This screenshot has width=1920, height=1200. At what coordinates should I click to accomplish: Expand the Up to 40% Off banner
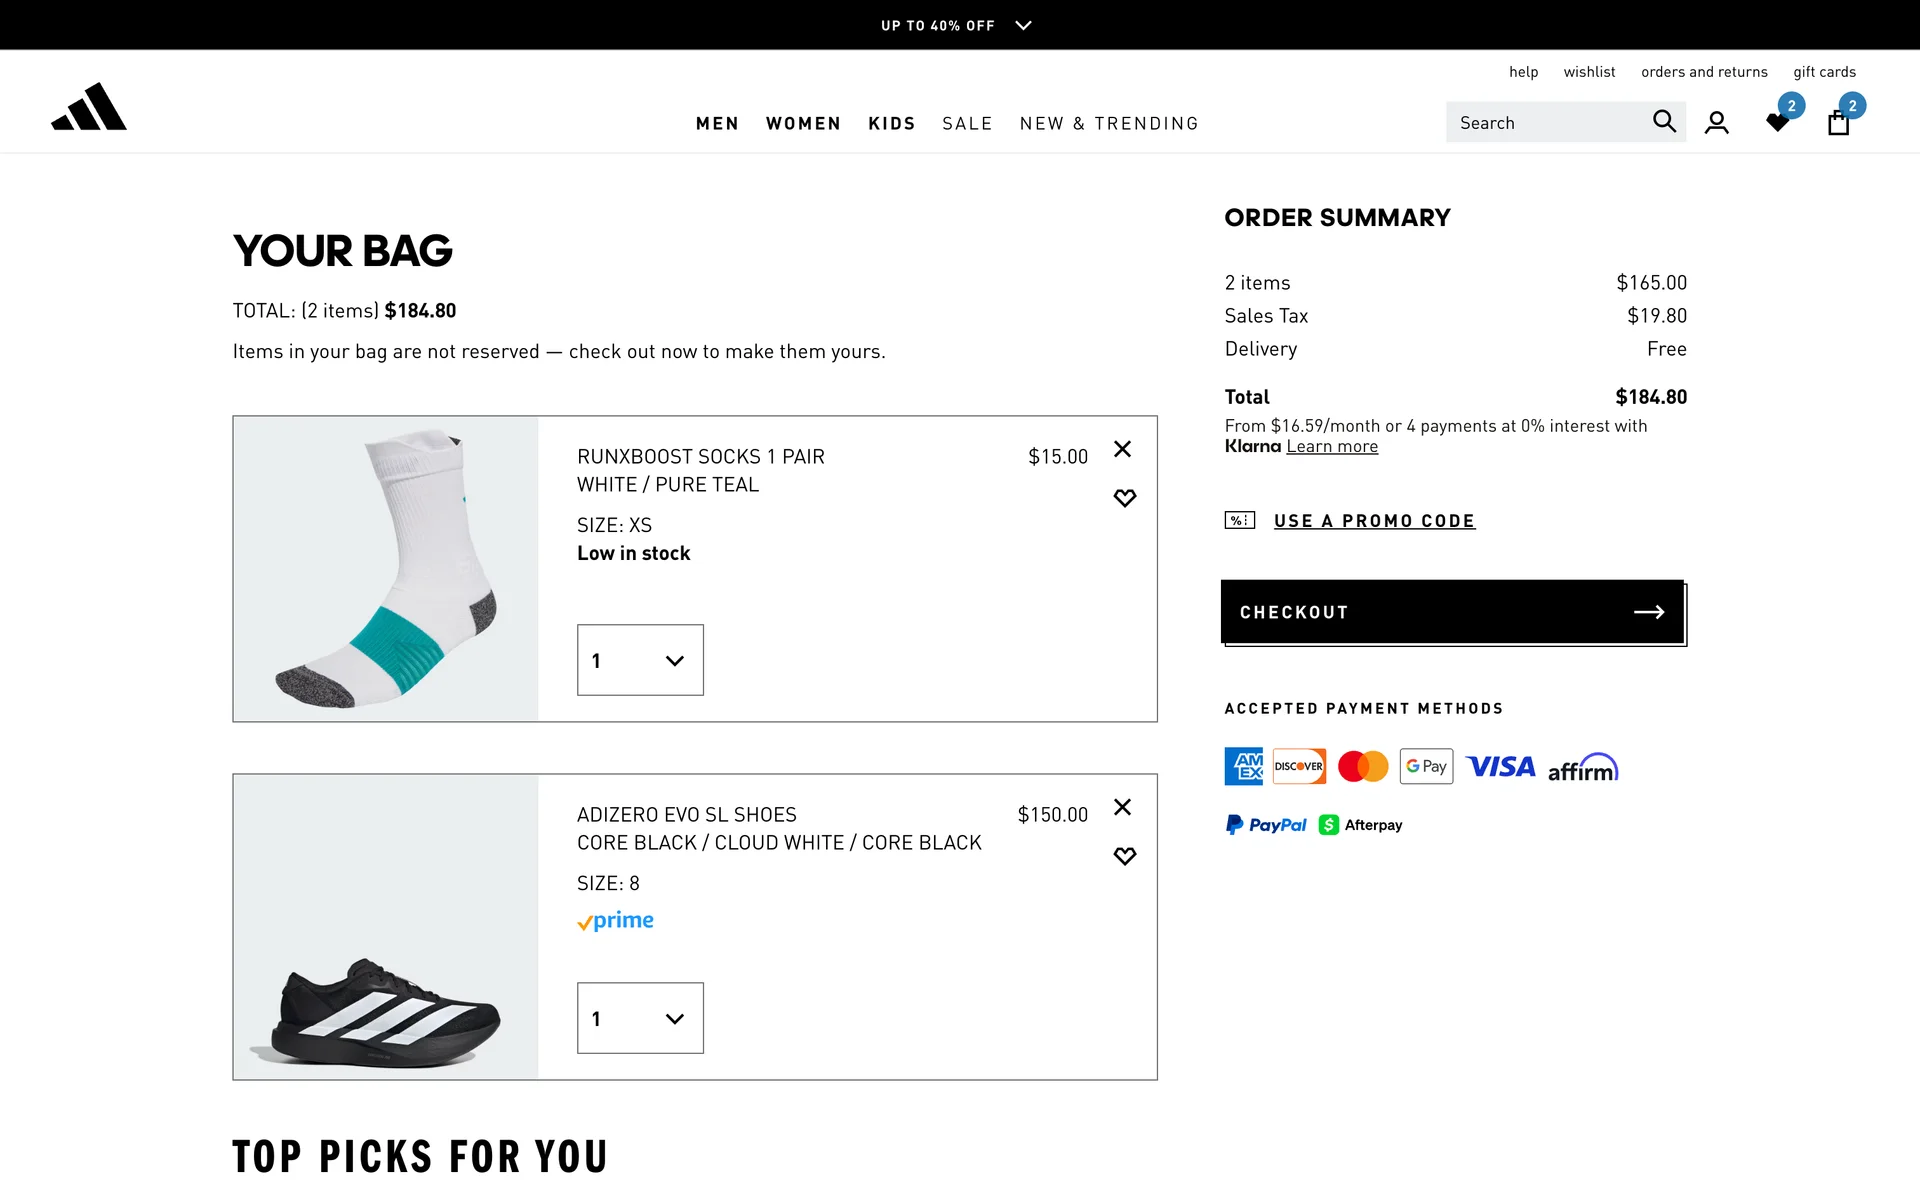[x=1023, y=26]
